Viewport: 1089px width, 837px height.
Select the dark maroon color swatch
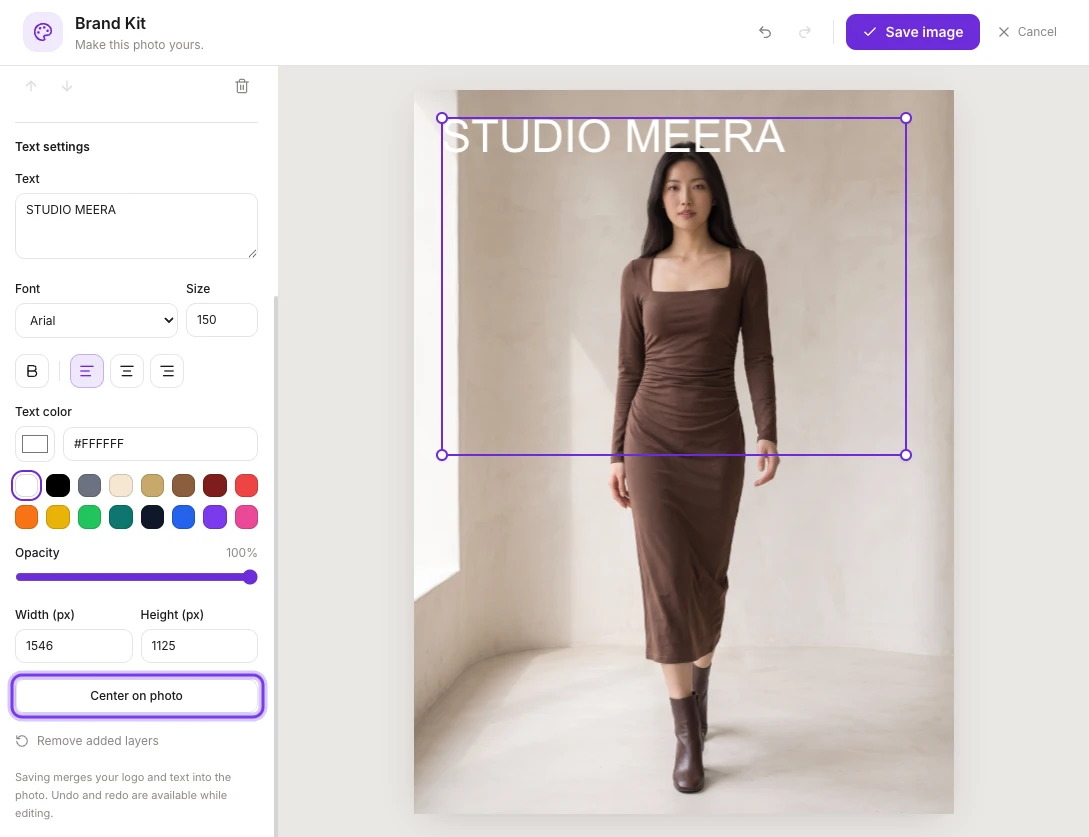pyautogui.click(x=215, y=486)
